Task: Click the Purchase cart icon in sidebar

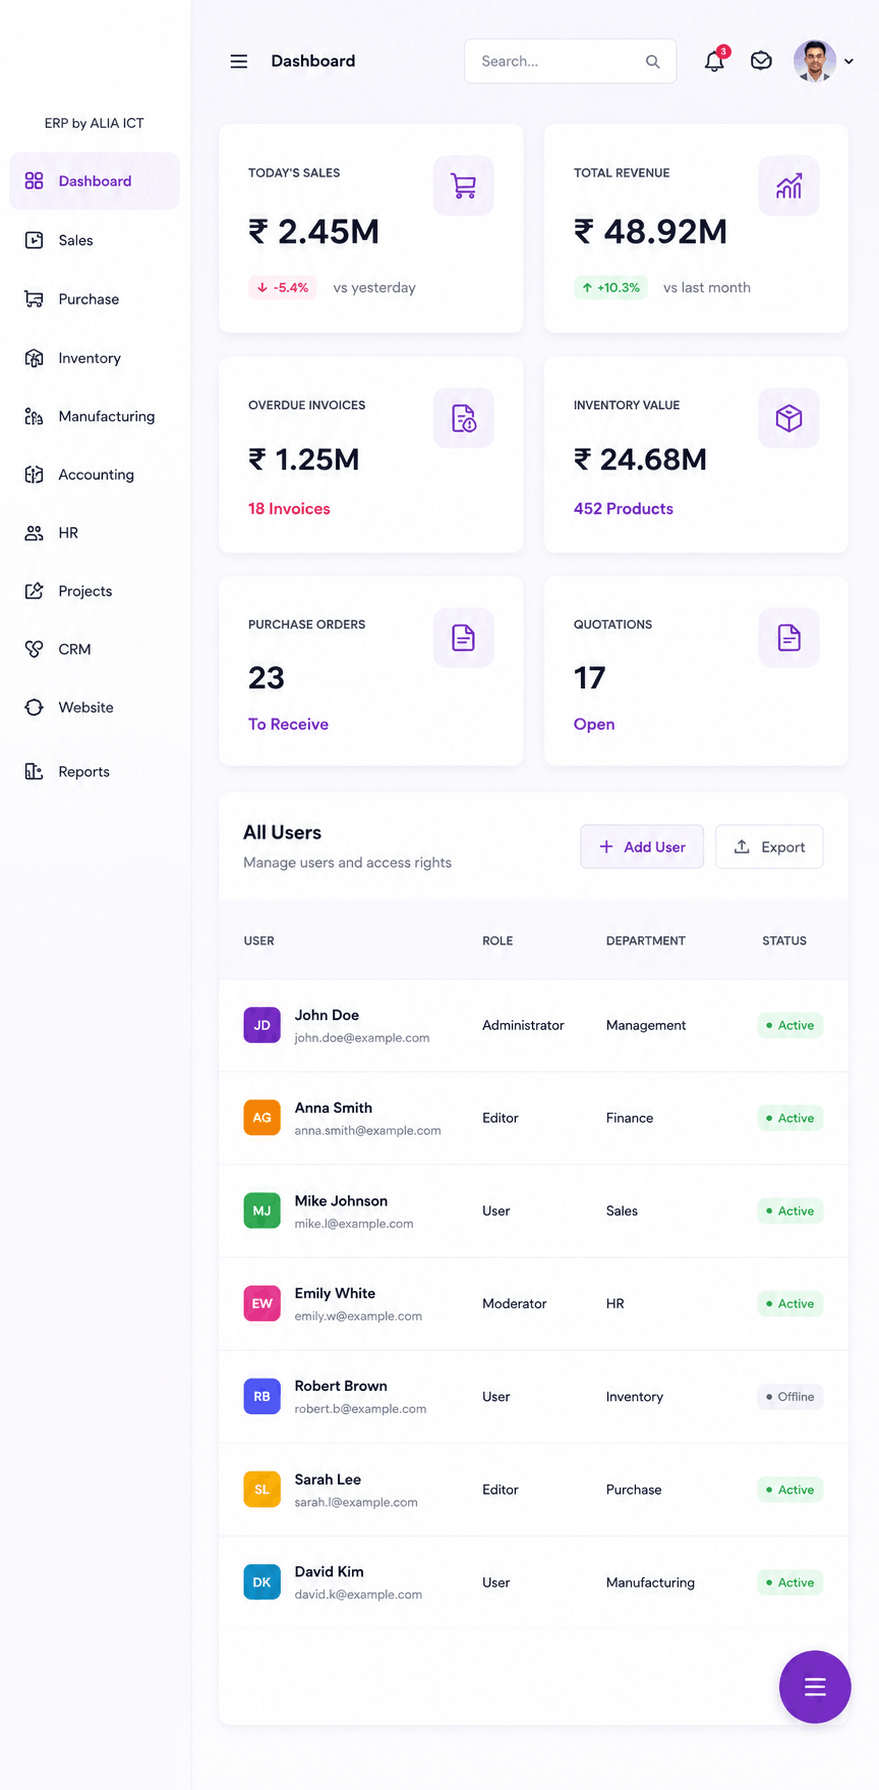Action: 34,299
